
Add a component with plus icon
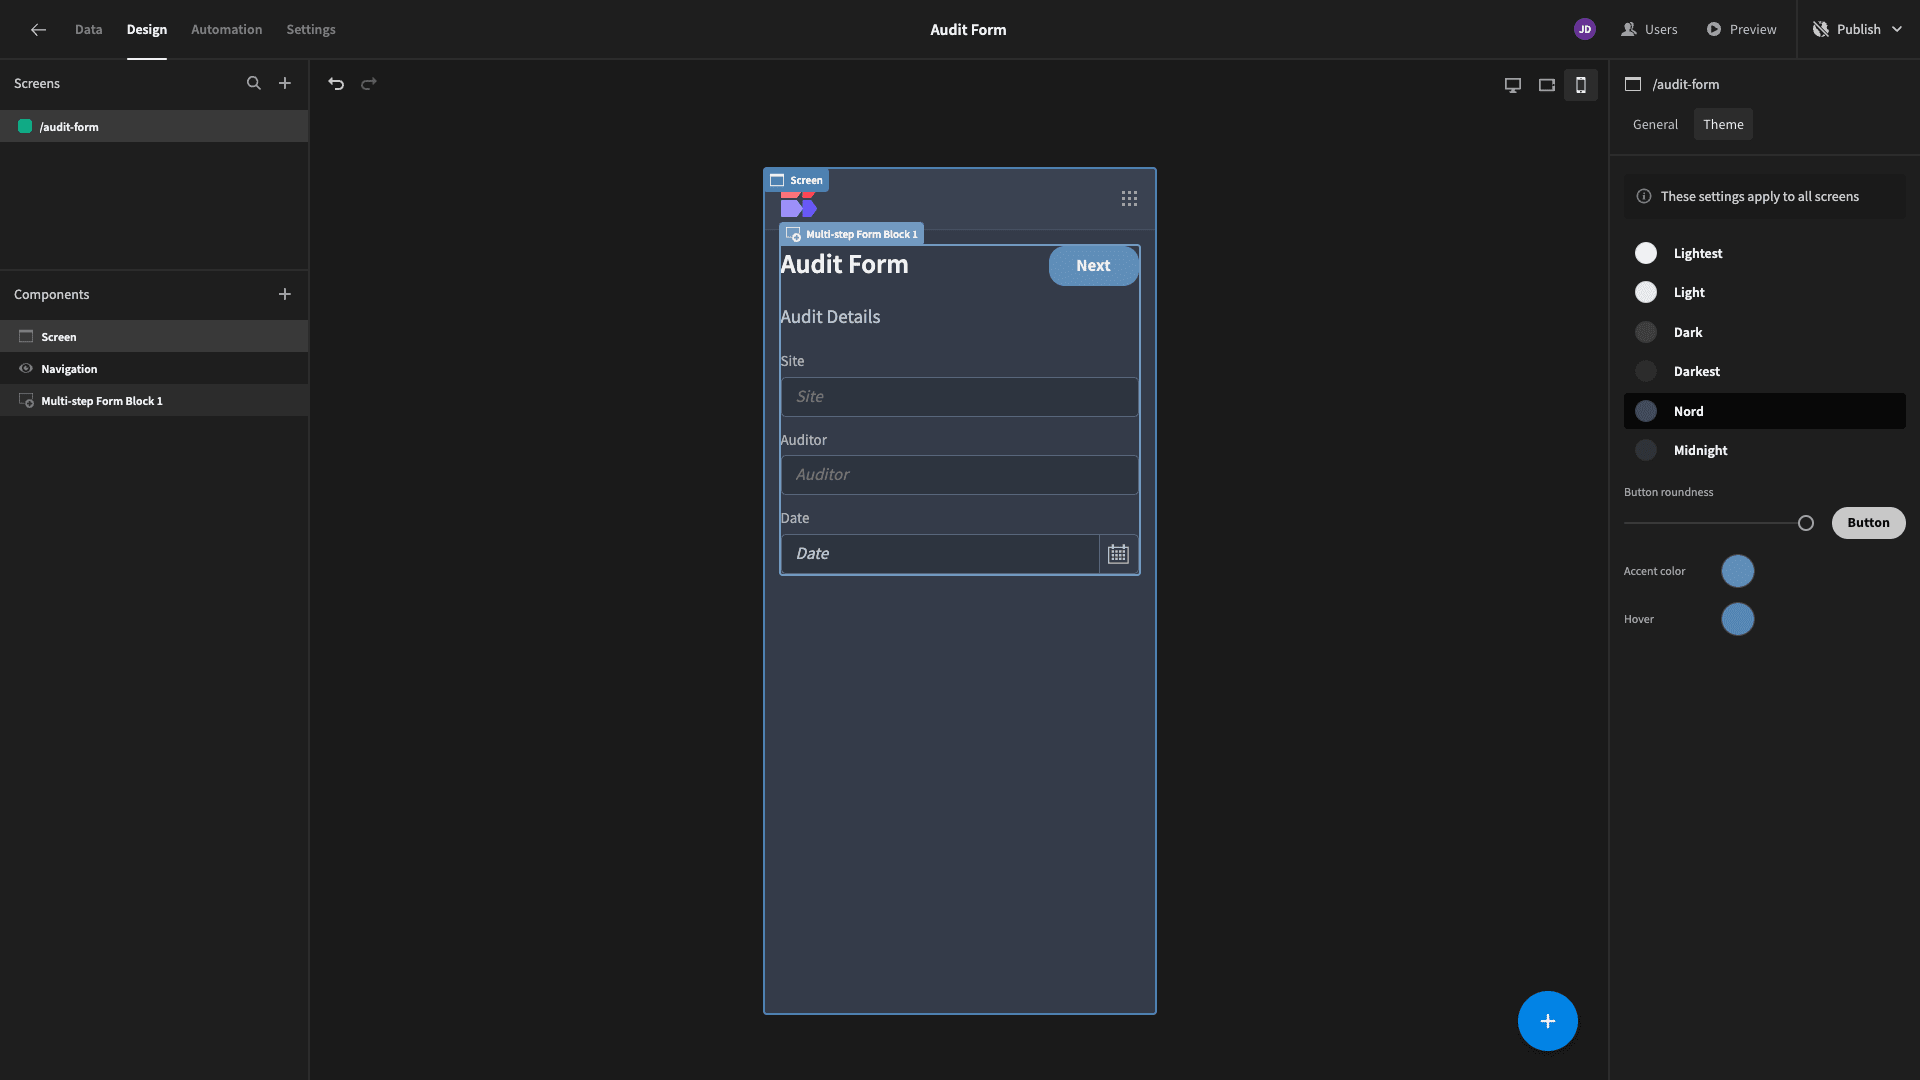(x=285, y=294)
